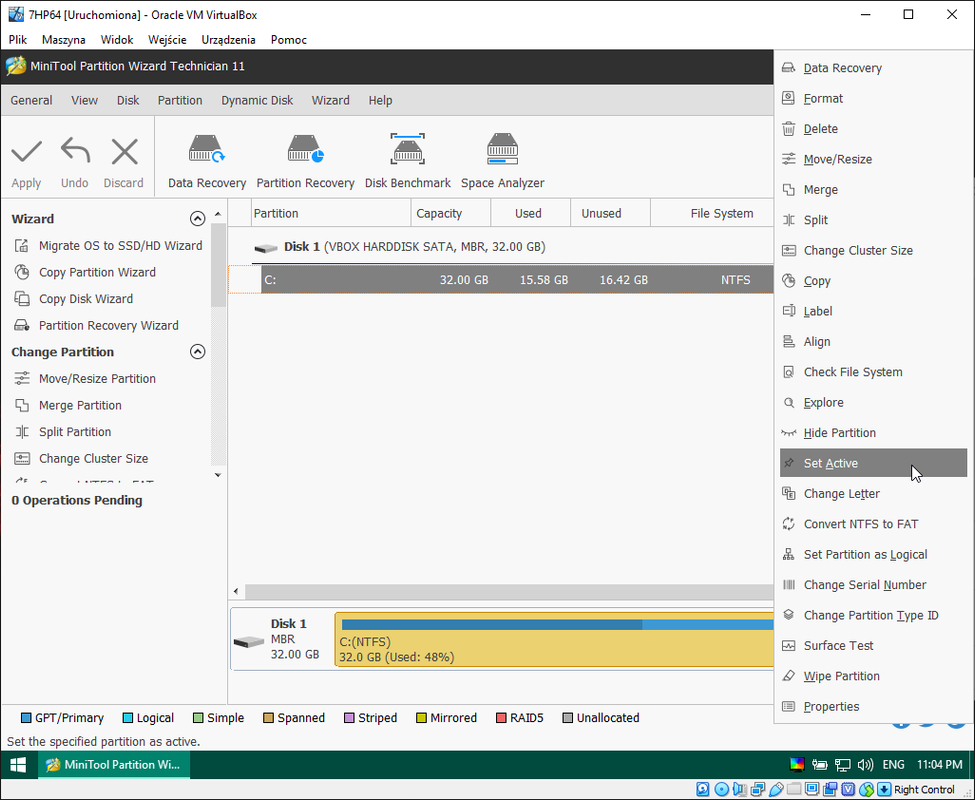975x800 pixels.
Task: Click the Properties icon in context menu
Action: coord(788,706)
